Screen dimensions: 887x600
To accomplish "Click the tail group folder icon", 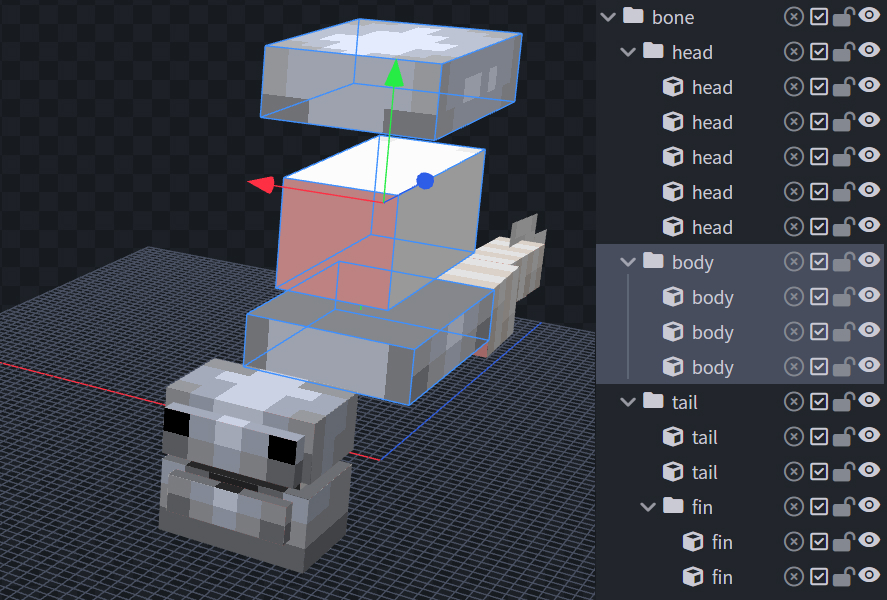I will [653, 401].
